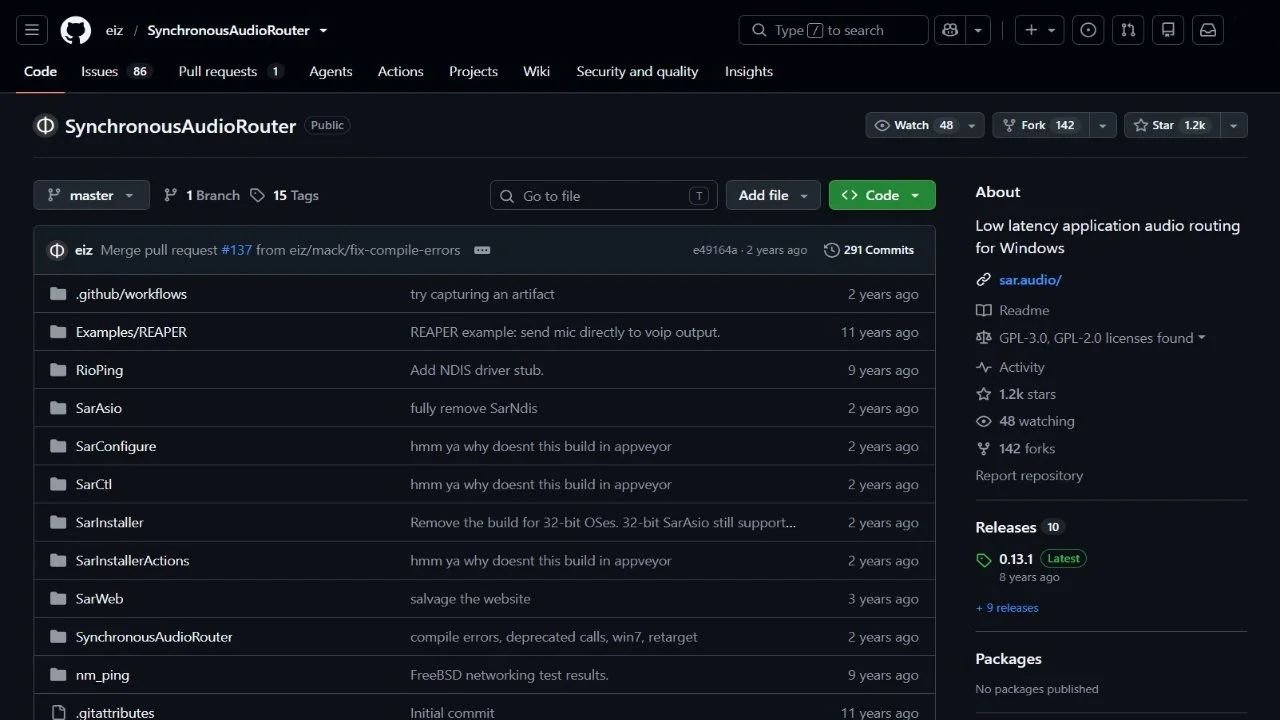Image resolution: width=1280 pixels, height=720 pixels.
Task: Open the master branch dropdown
Action: click(91, 195)
